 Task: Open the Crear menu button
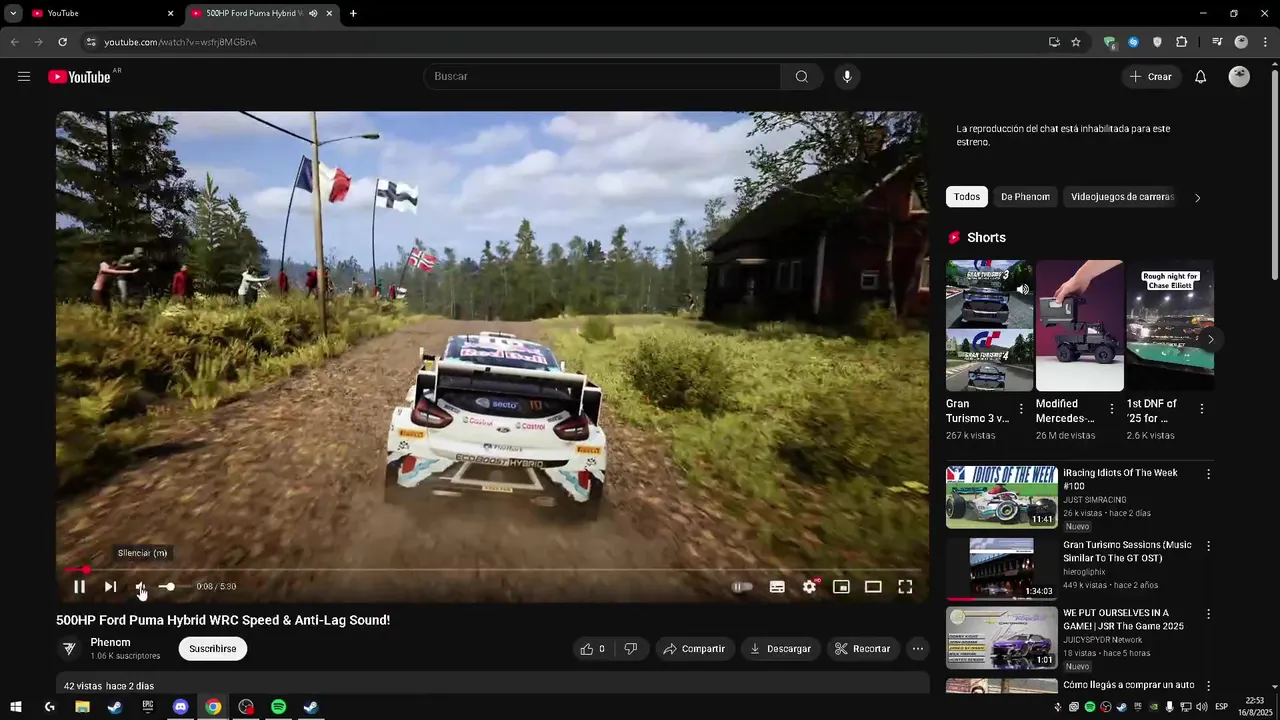pyautogui.click(x=1151, y=77)
